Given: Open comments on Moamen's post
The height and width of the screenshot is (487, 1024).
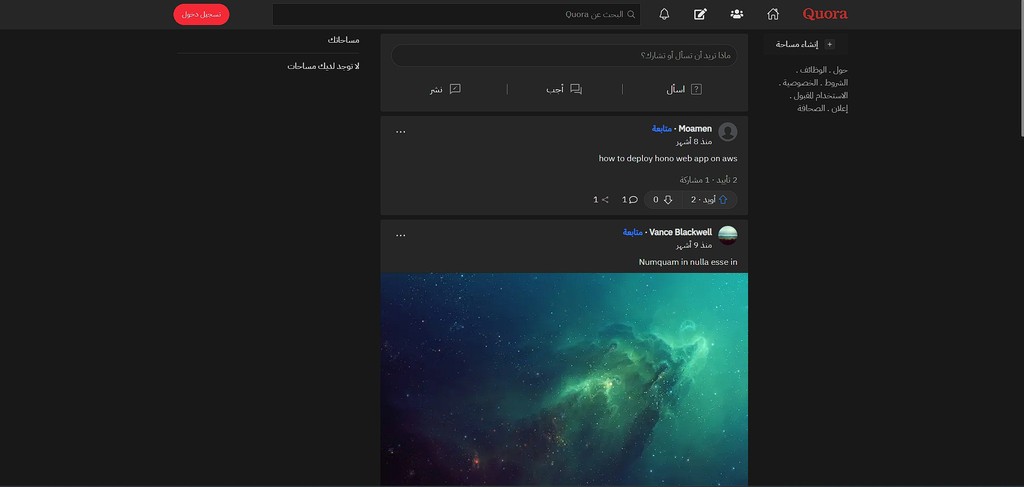Looking at the screenshot, I should (630, 199).
